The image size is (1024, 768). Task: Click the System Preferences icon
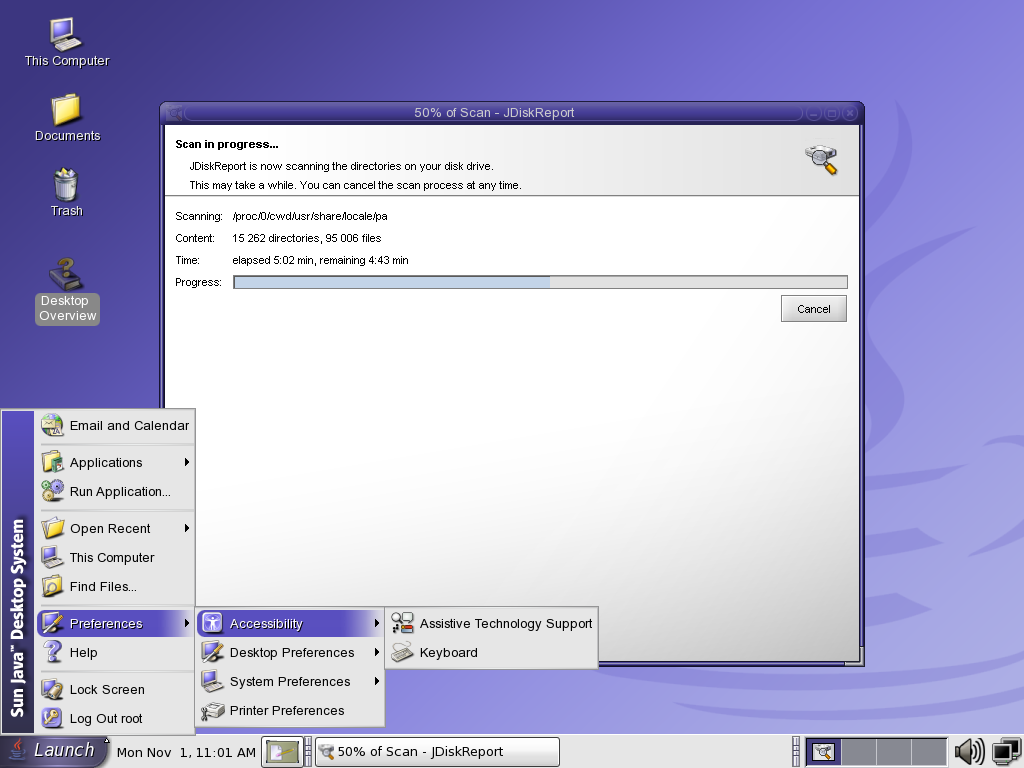pos(212,681)
